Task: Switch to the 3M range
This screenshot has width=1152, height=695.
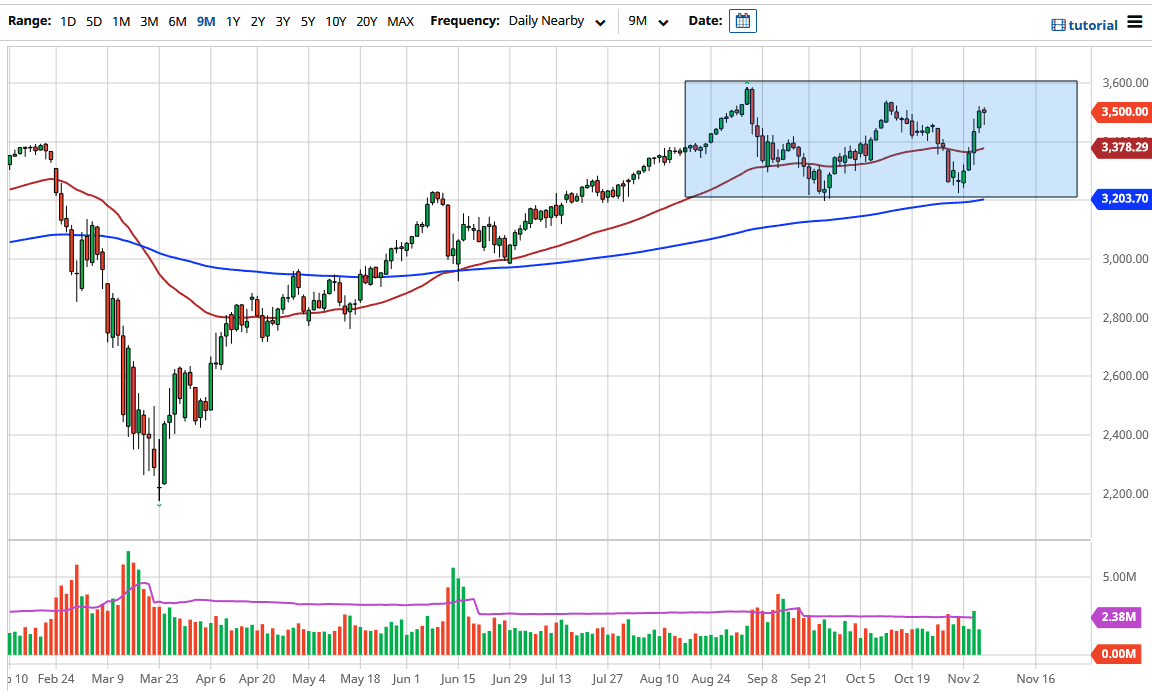Action: click(x=148, y=21)
